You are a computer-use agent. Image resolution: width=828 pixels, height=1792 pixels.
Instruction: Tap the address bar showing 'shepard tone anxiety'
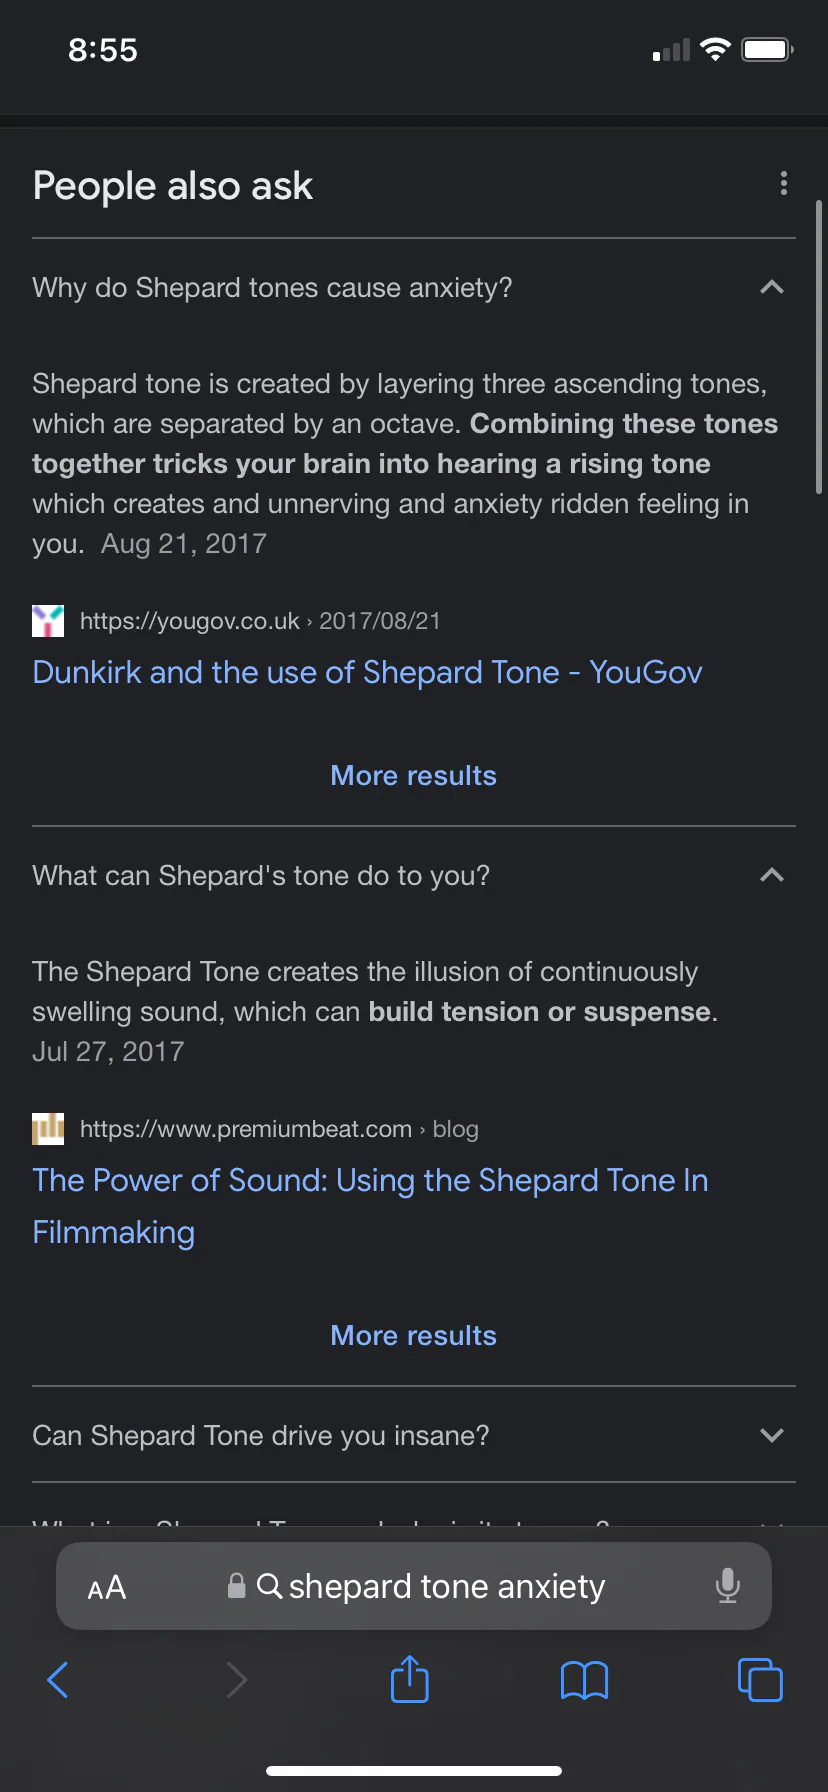[x=414, y=1586]
